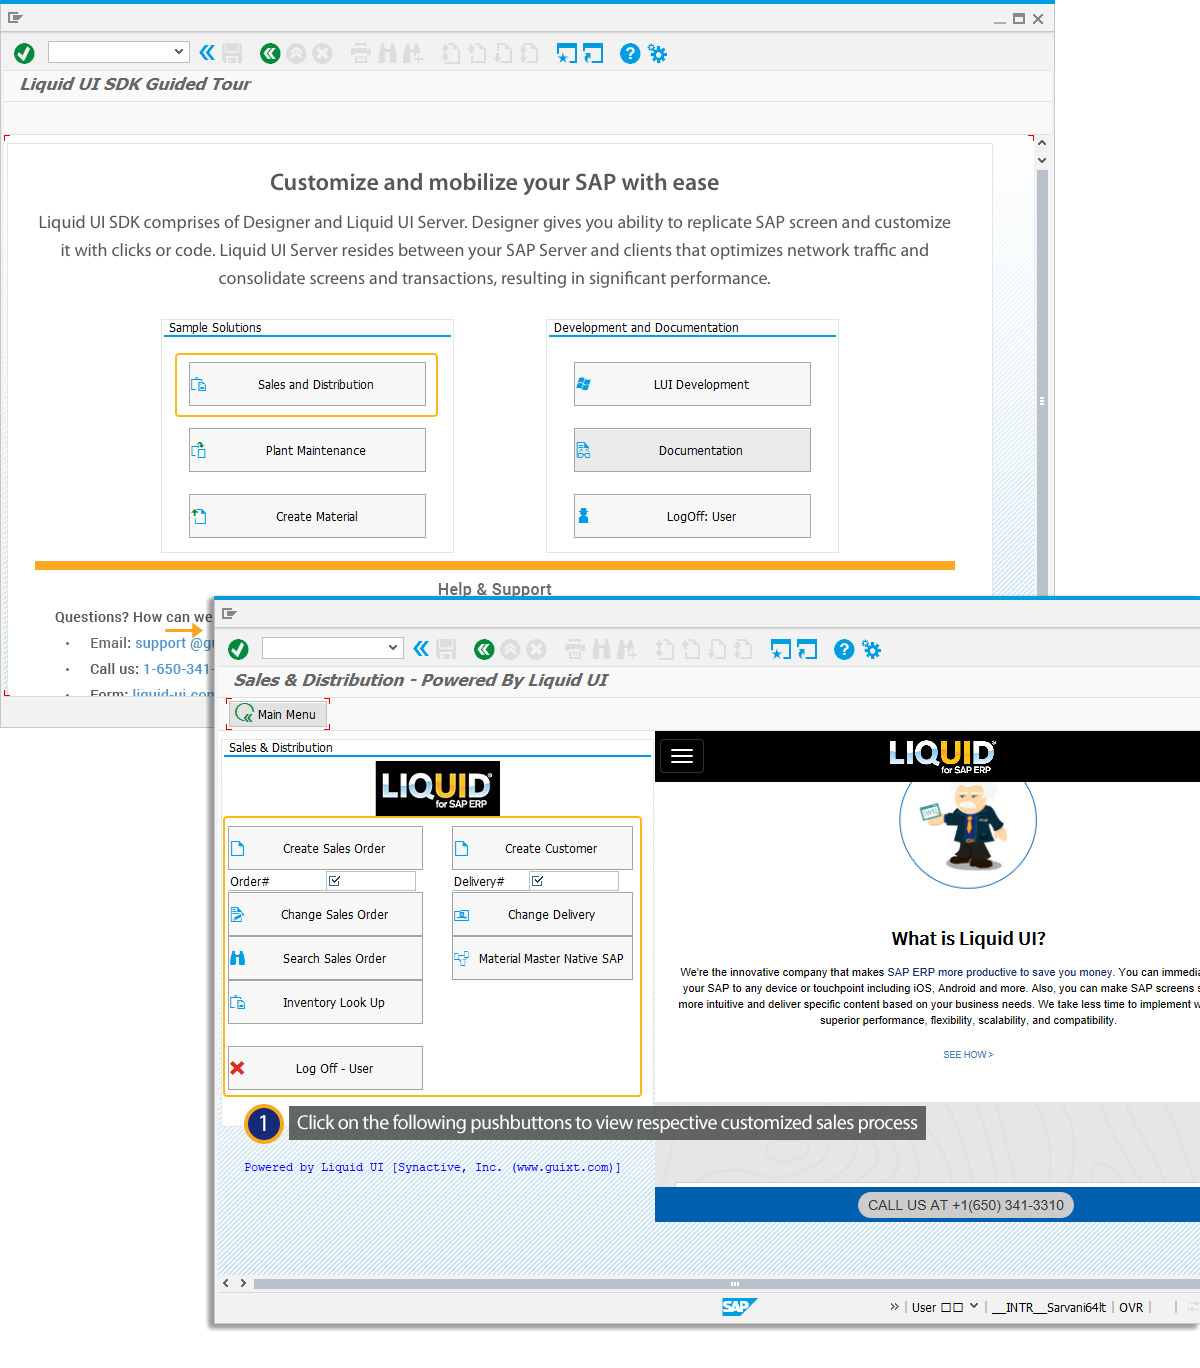The height and width of the screenshot is (1368, 1200).
Task: Click Generate Shortcut icon in Sales & Distribution window
Action: point(807,649)
